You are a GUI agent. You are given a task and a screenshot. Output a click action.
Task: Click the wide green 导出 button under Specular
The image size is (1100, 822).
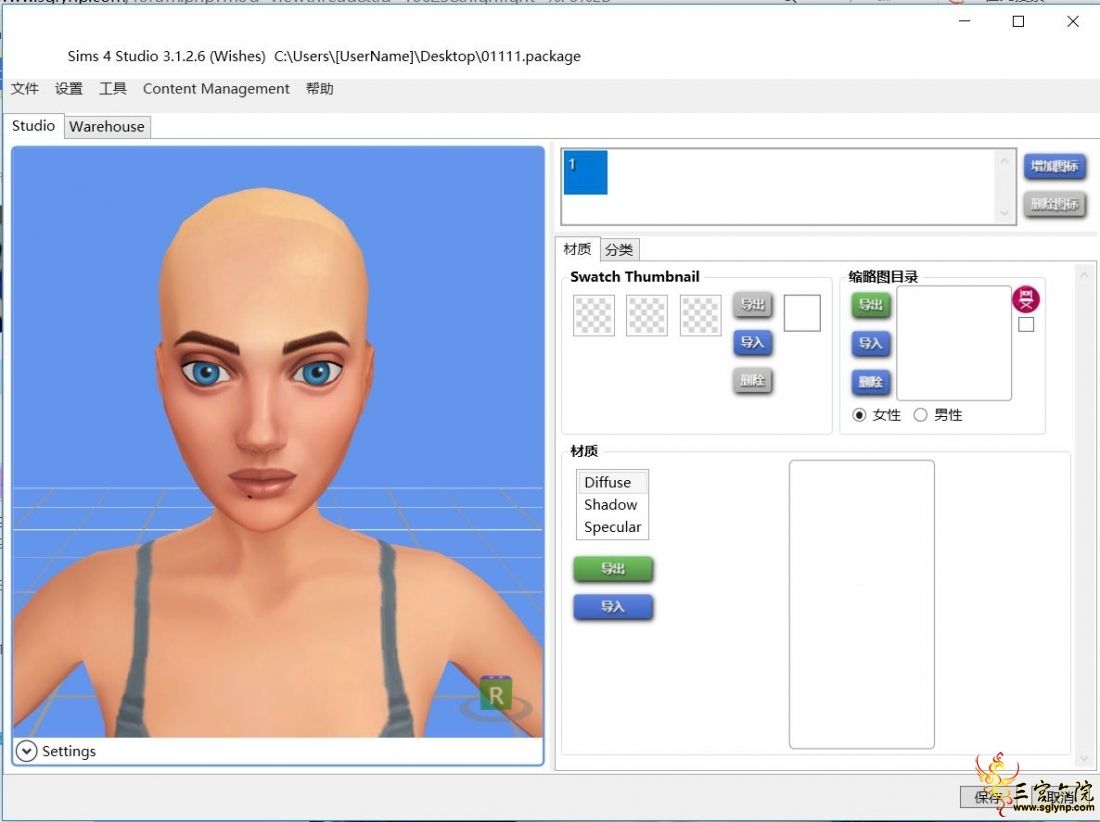613,569
